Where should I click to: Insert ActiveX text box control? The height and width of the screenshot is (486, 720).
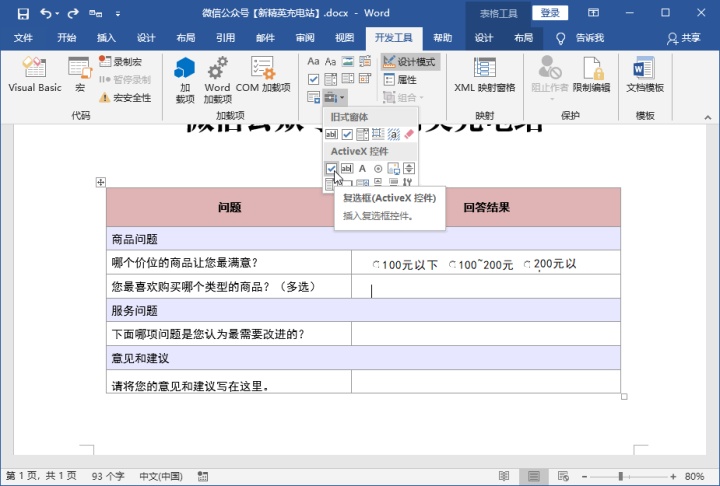[347, 169]
